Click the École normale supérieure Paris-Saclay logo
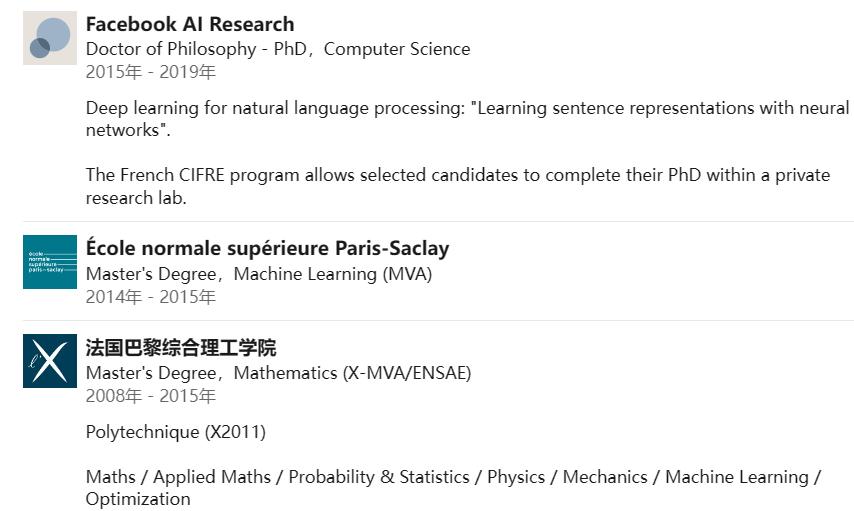 pos(50,262)
